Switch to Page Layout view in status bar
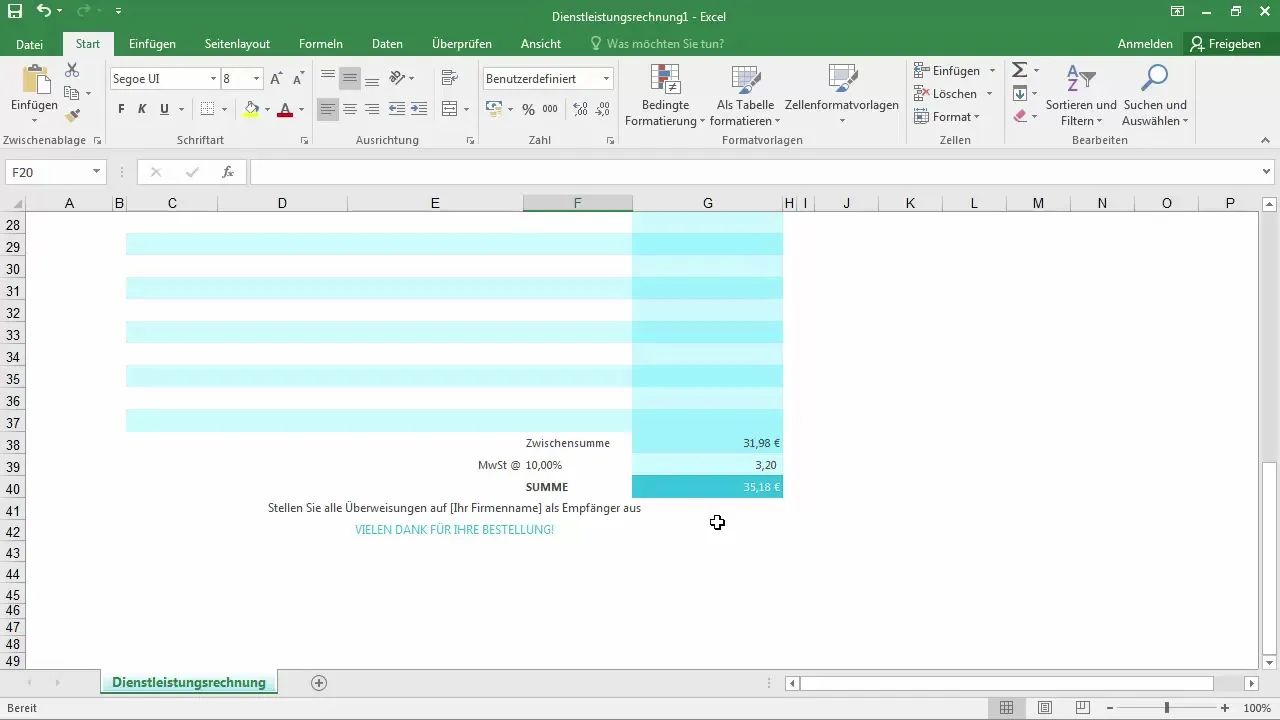 tap(1044, 708)
